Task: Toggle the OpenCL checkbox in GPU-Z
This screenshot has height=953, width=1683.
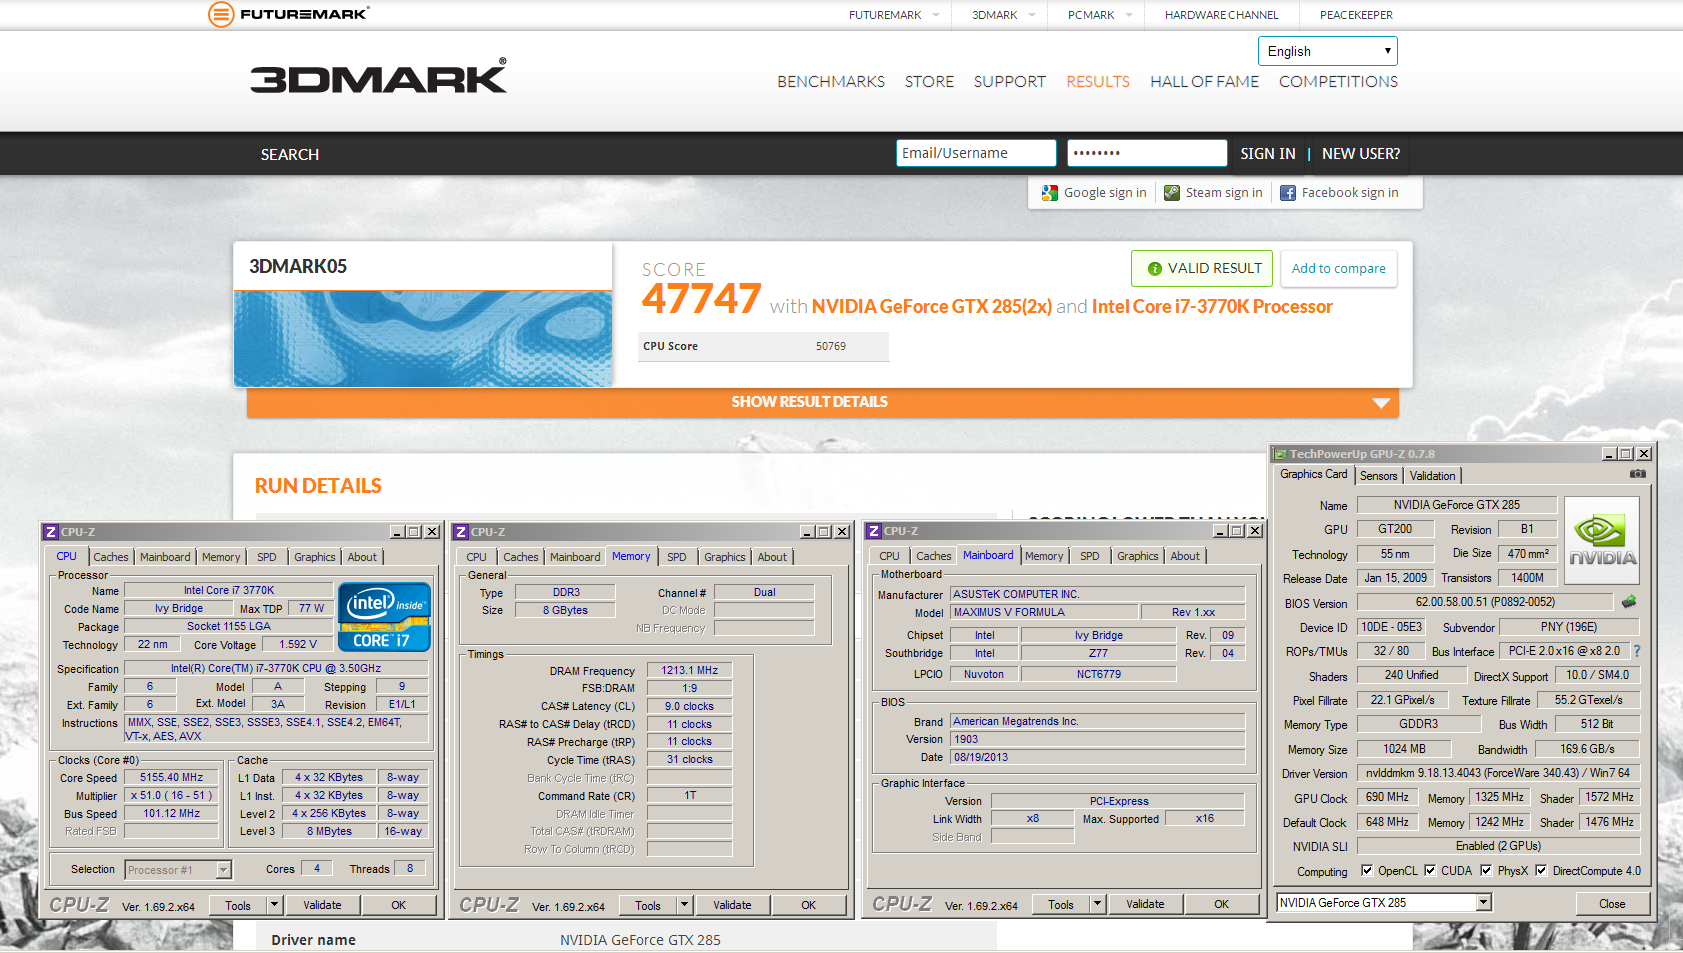Action: point(1367,870)
